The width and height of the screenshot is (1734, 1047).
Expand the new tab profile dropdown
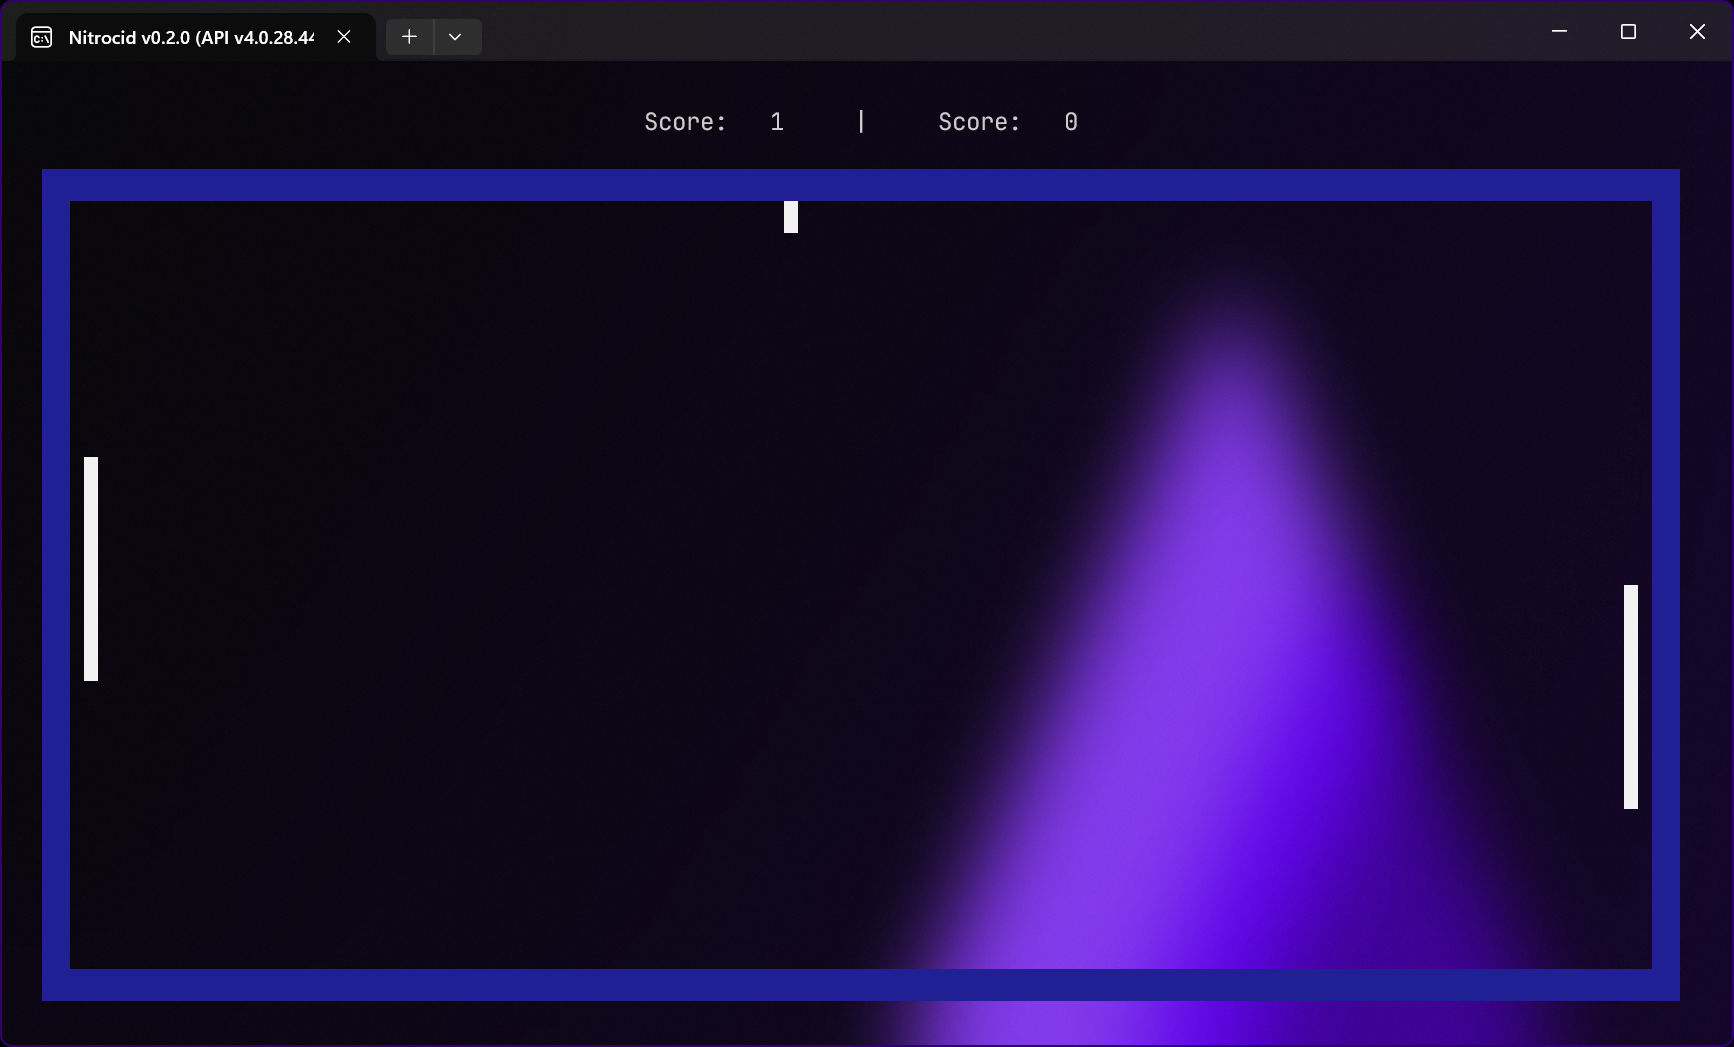(455, 37)
